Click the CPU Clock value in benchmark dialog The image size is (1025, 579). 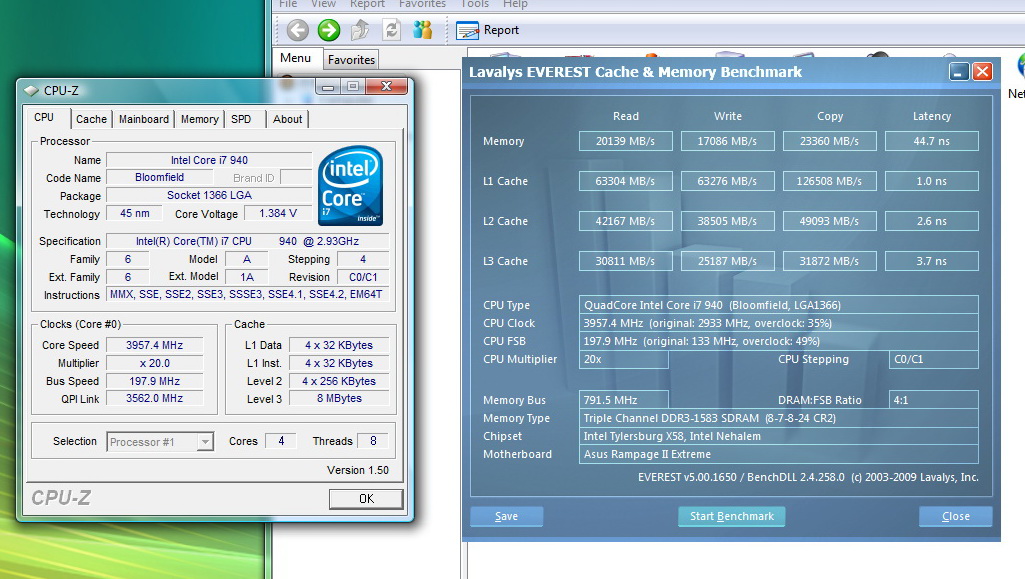coord(779,323)
